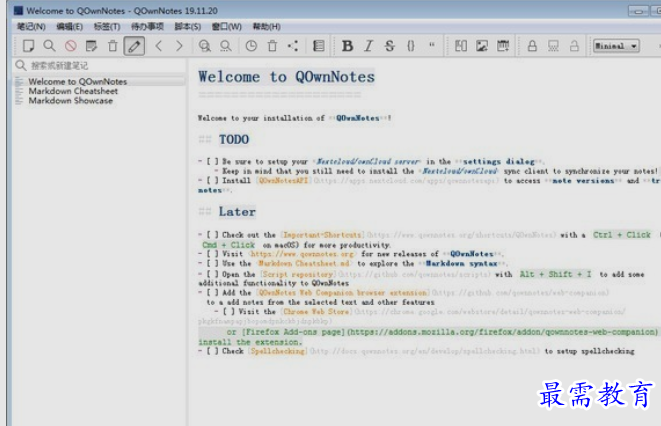
Task: Go back with the left arrow icon
Action: tap(159, 46)
